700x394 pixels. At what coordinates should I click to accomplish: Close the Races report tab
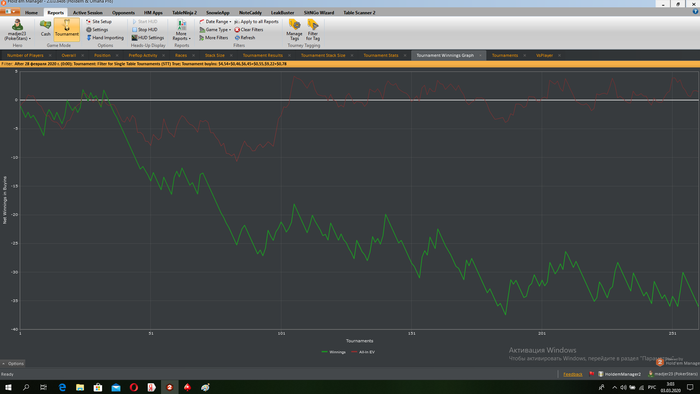coord(193,55)
